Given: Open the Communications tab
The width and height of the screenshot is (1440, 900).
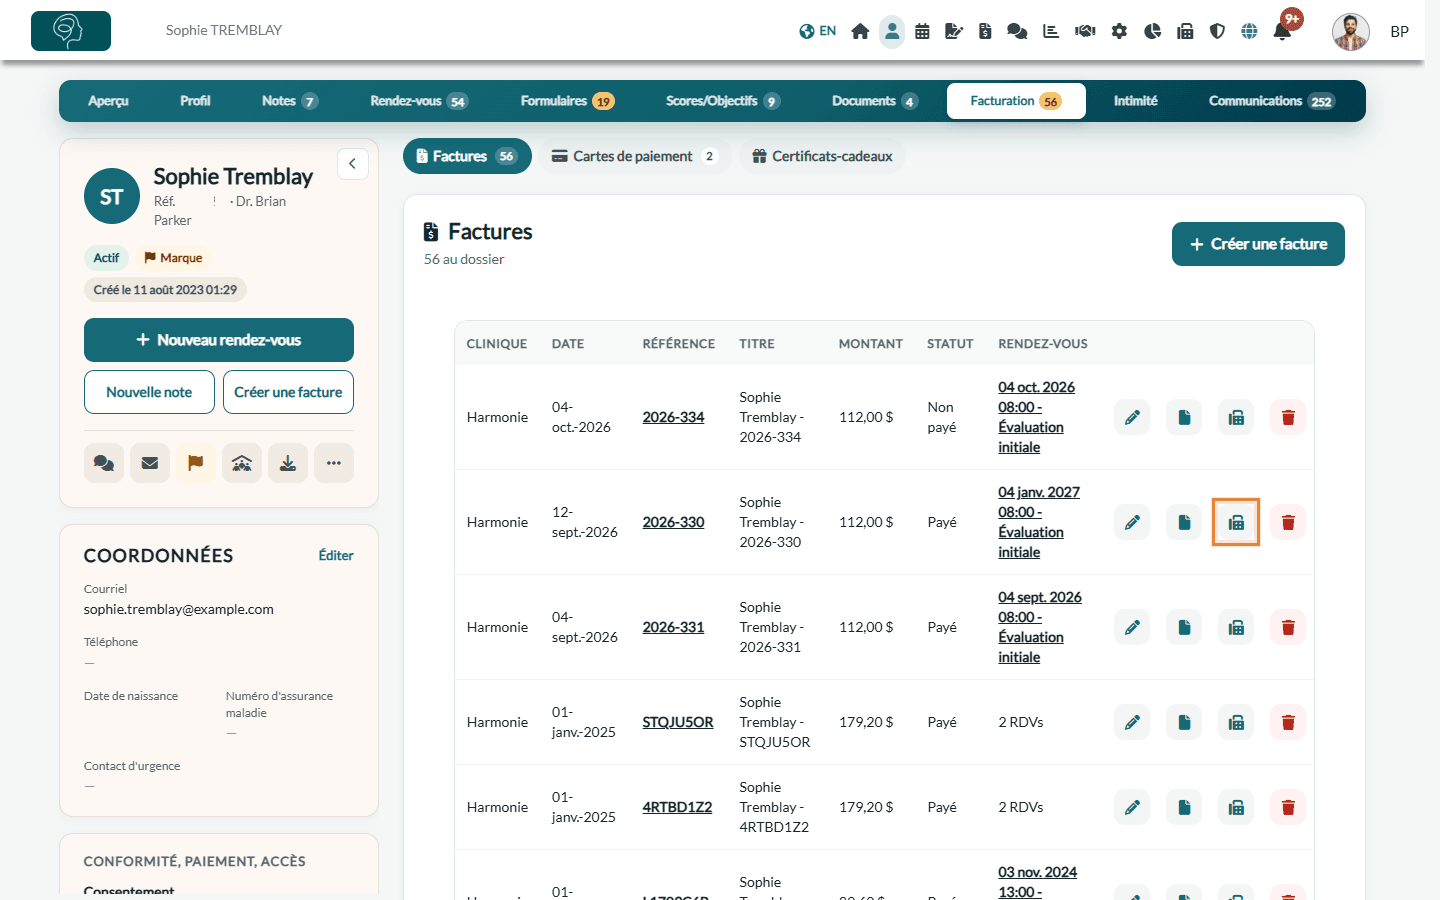Looking at the screenshot, I should [x=1271, y=101].
